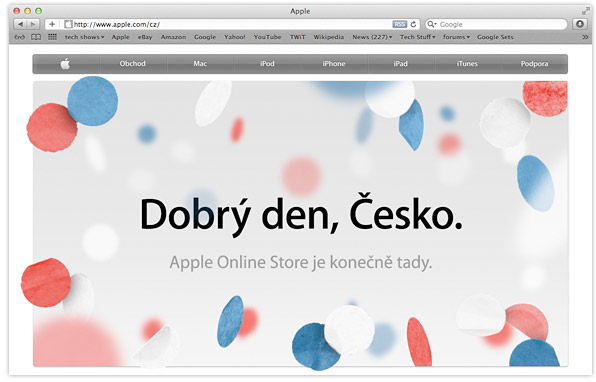Open the Reading List glasses icon
The height and width of the screenshot is (382, 596).
[x=19, y=37]
